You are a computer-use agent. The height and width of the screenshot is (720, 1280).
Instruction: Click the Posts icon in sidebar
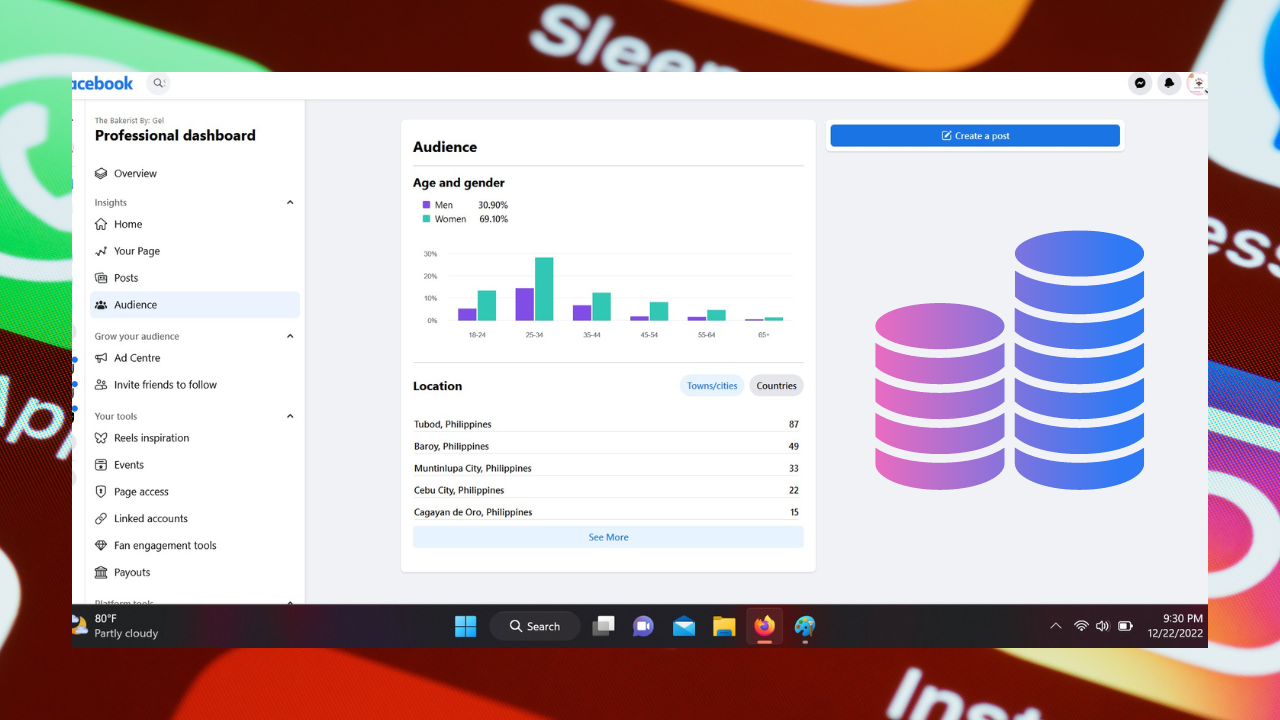[101, 278]
